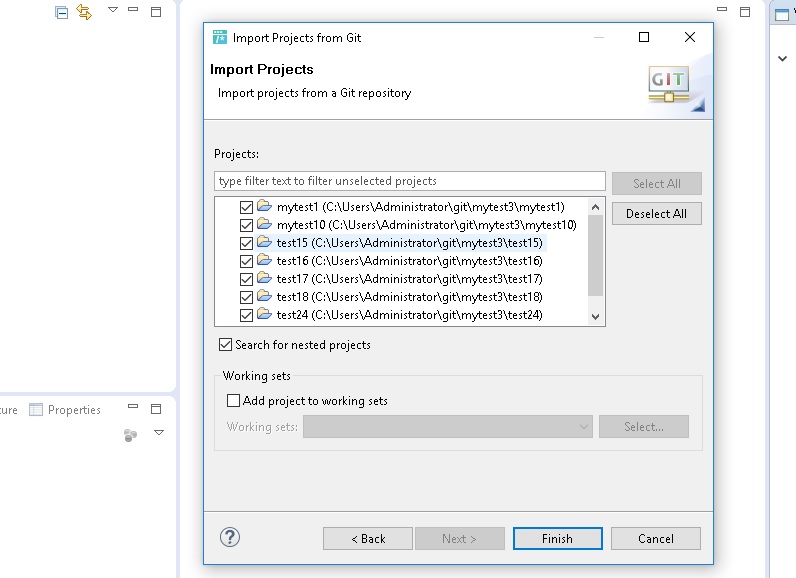Select the mytest10 project row text

(427, 225)
